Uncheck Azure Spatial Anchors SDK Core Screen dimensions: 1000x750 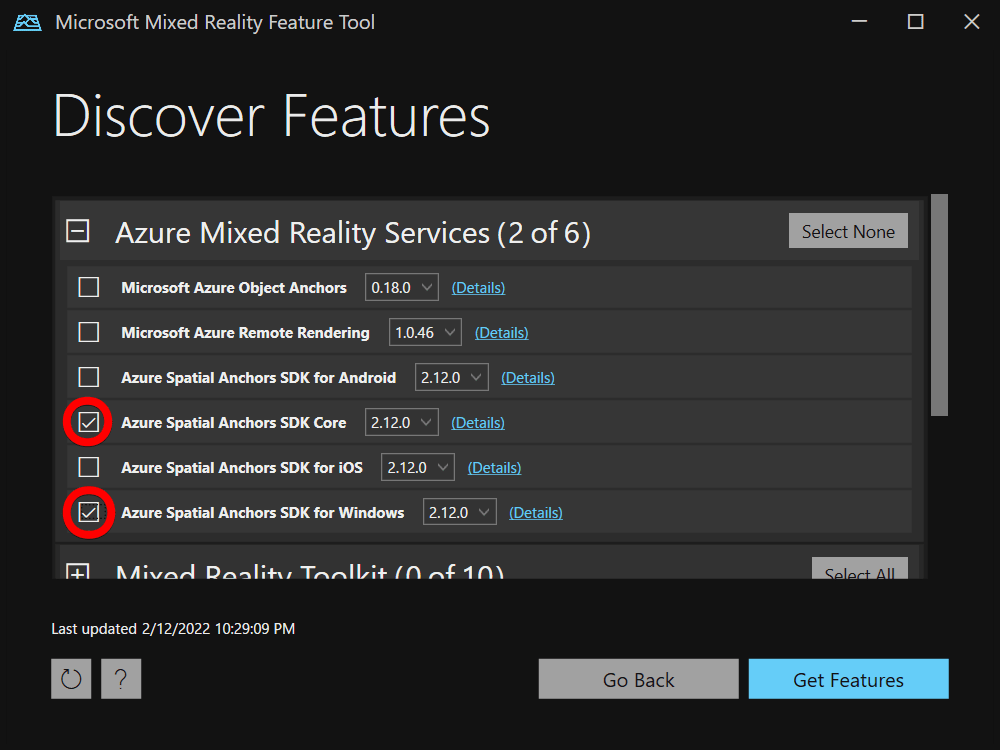tap(89, 422)
